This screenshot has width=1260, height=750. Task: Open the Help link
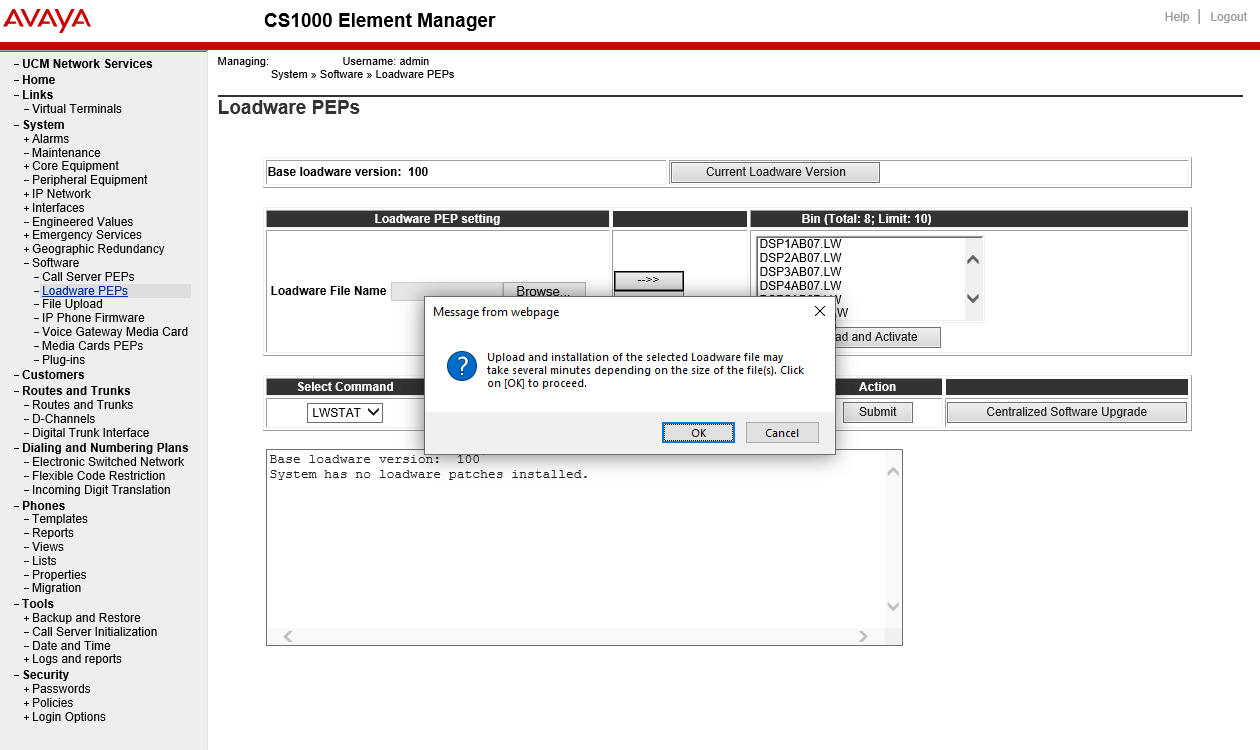coord(1177,17)
